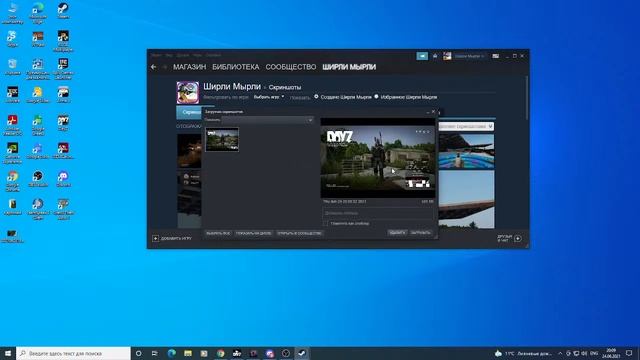Click the Удалить button in the uploader
The image size is (640, 360).
tap(397, 233)
